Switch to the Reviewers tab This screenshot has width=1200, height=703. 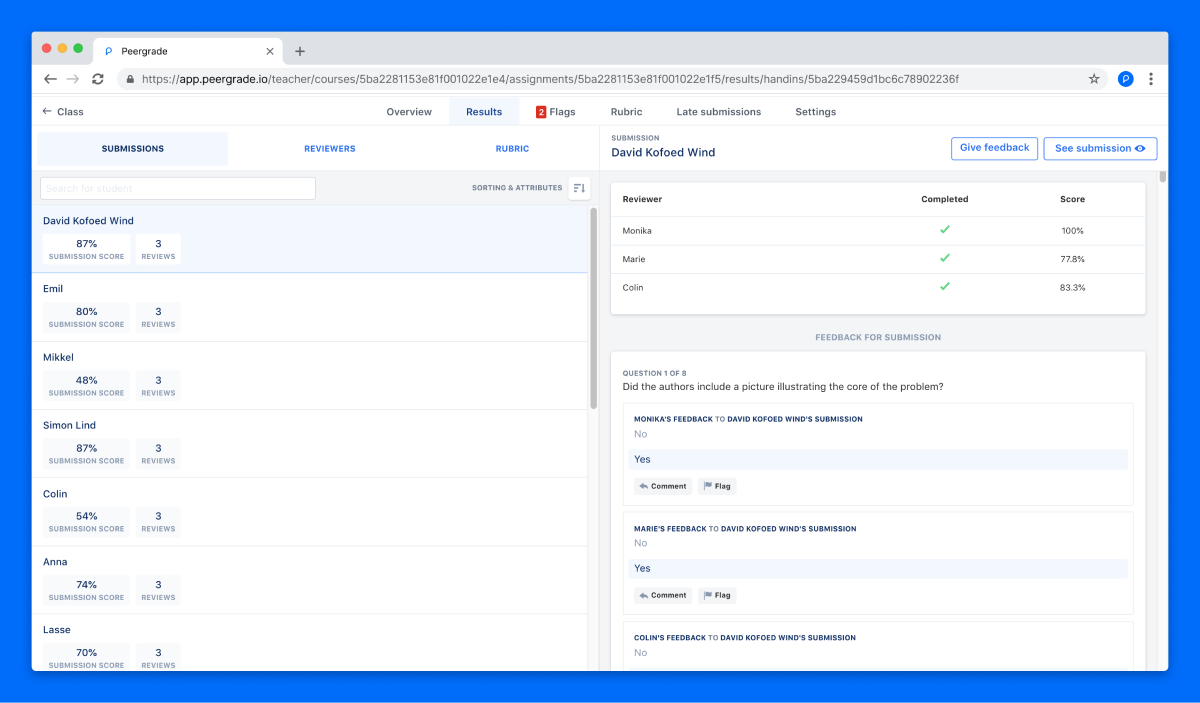329,149
